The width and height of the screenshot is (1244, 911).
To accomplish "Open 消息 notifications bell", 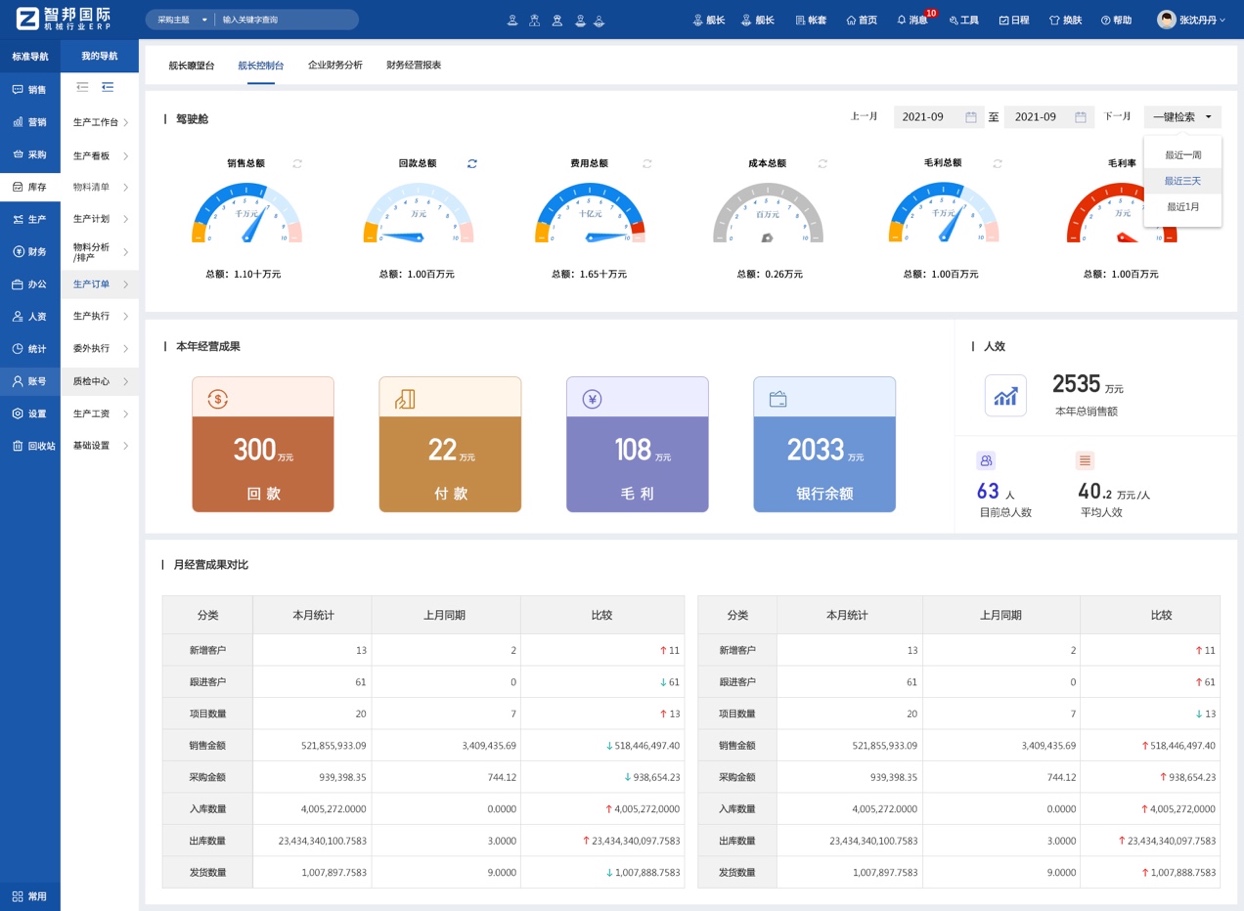I will pyautogui.click(x=912, y=20).
